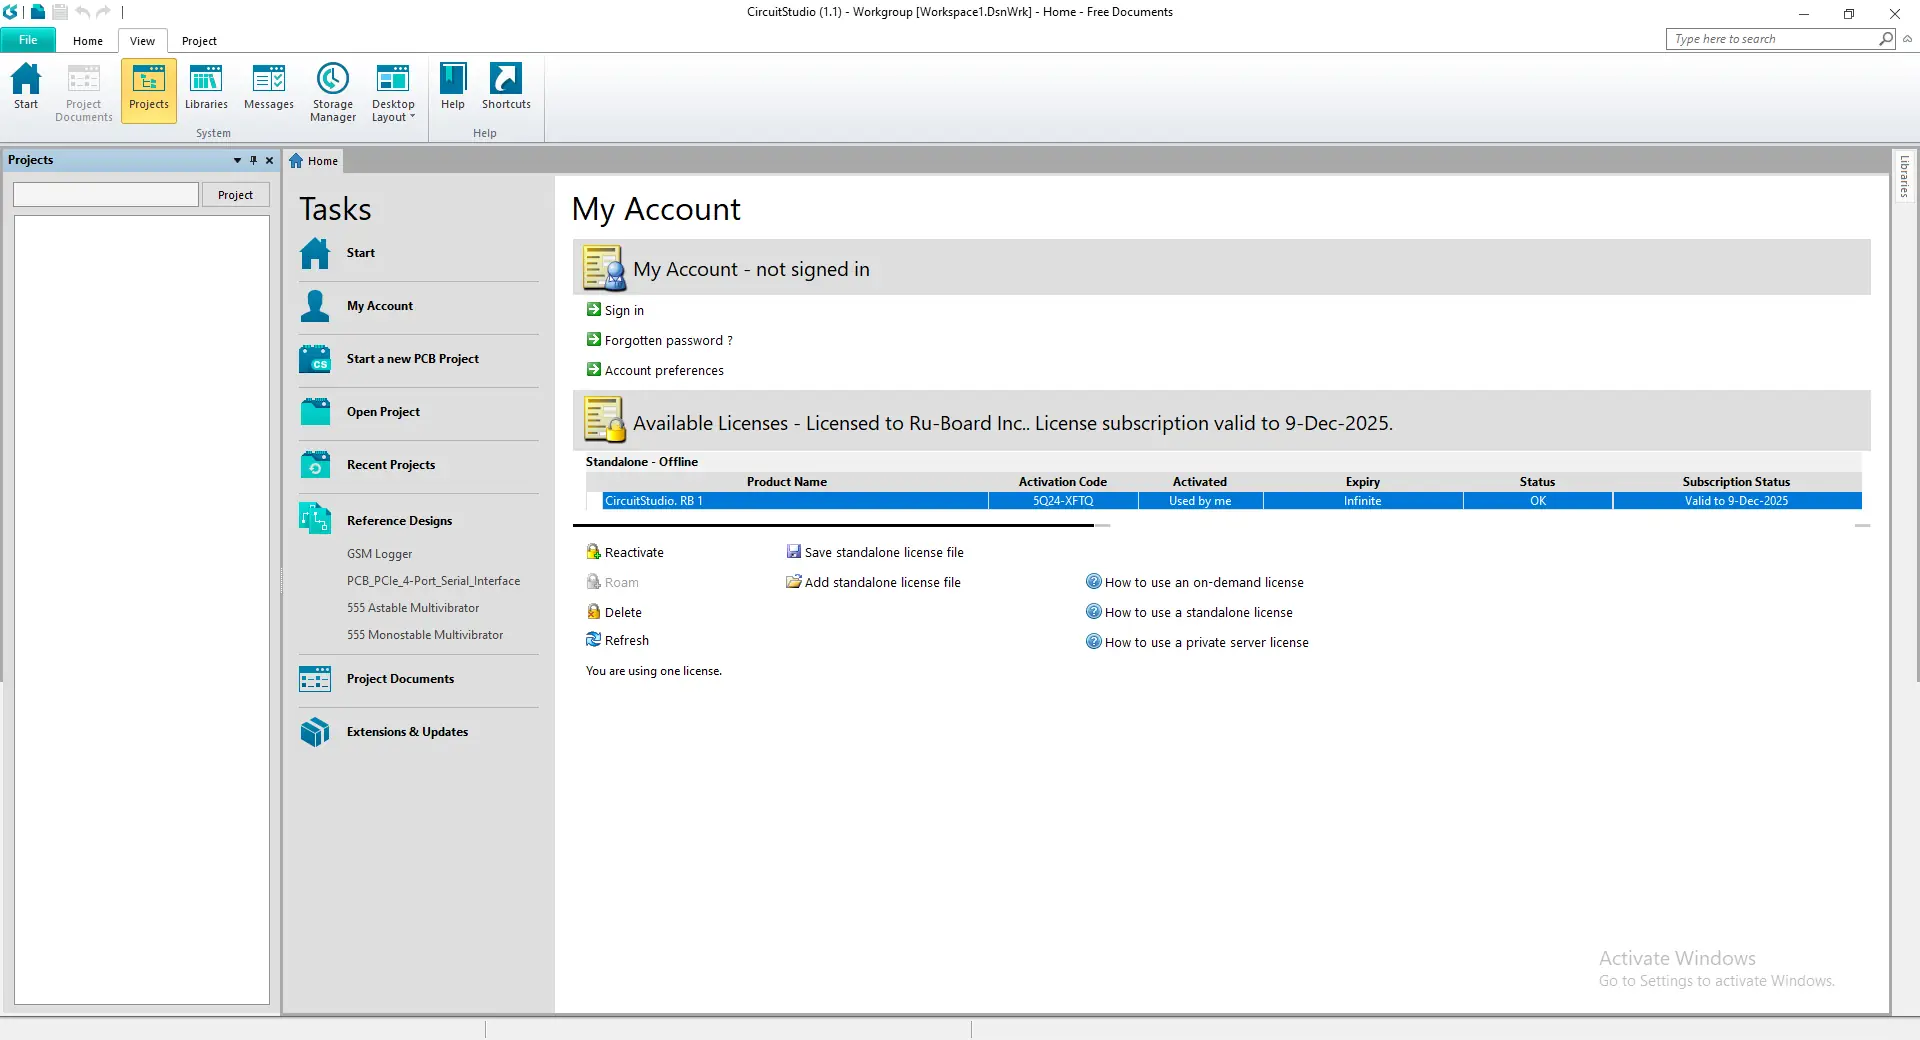1920x1040 pixels.
Task: Click the Valid to 9-Dec-2025 cell
Action: [x=1737, y=501]
